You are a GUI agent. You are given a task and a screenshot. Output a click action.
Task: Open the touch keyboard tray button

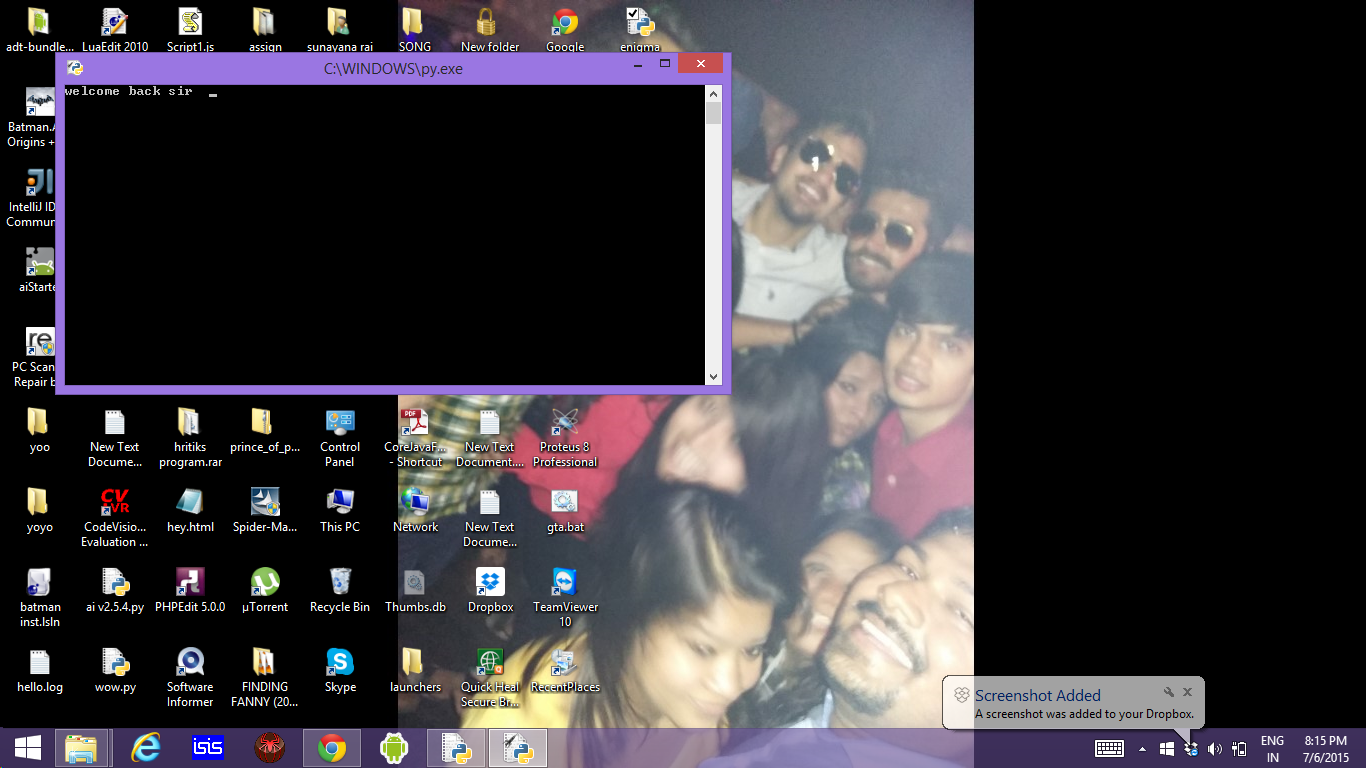tap(1109, 748)
